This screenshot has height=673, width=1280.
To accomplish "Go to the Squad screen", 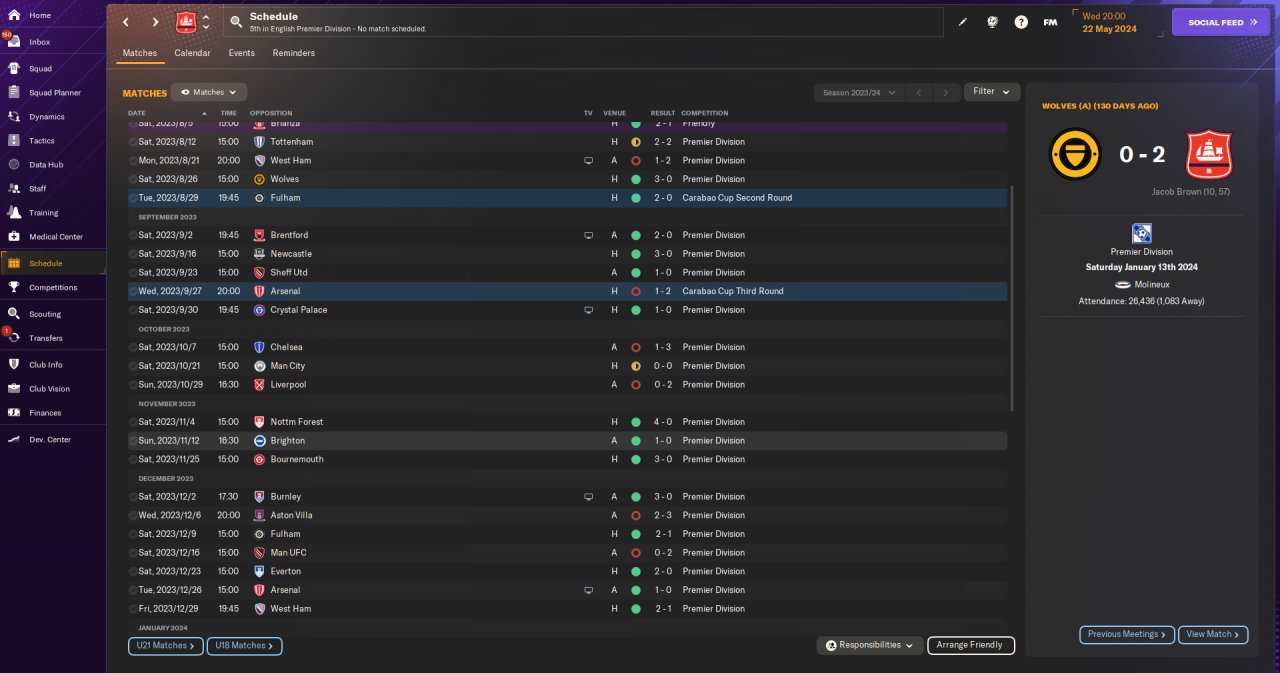I will (x=40, y=69).
